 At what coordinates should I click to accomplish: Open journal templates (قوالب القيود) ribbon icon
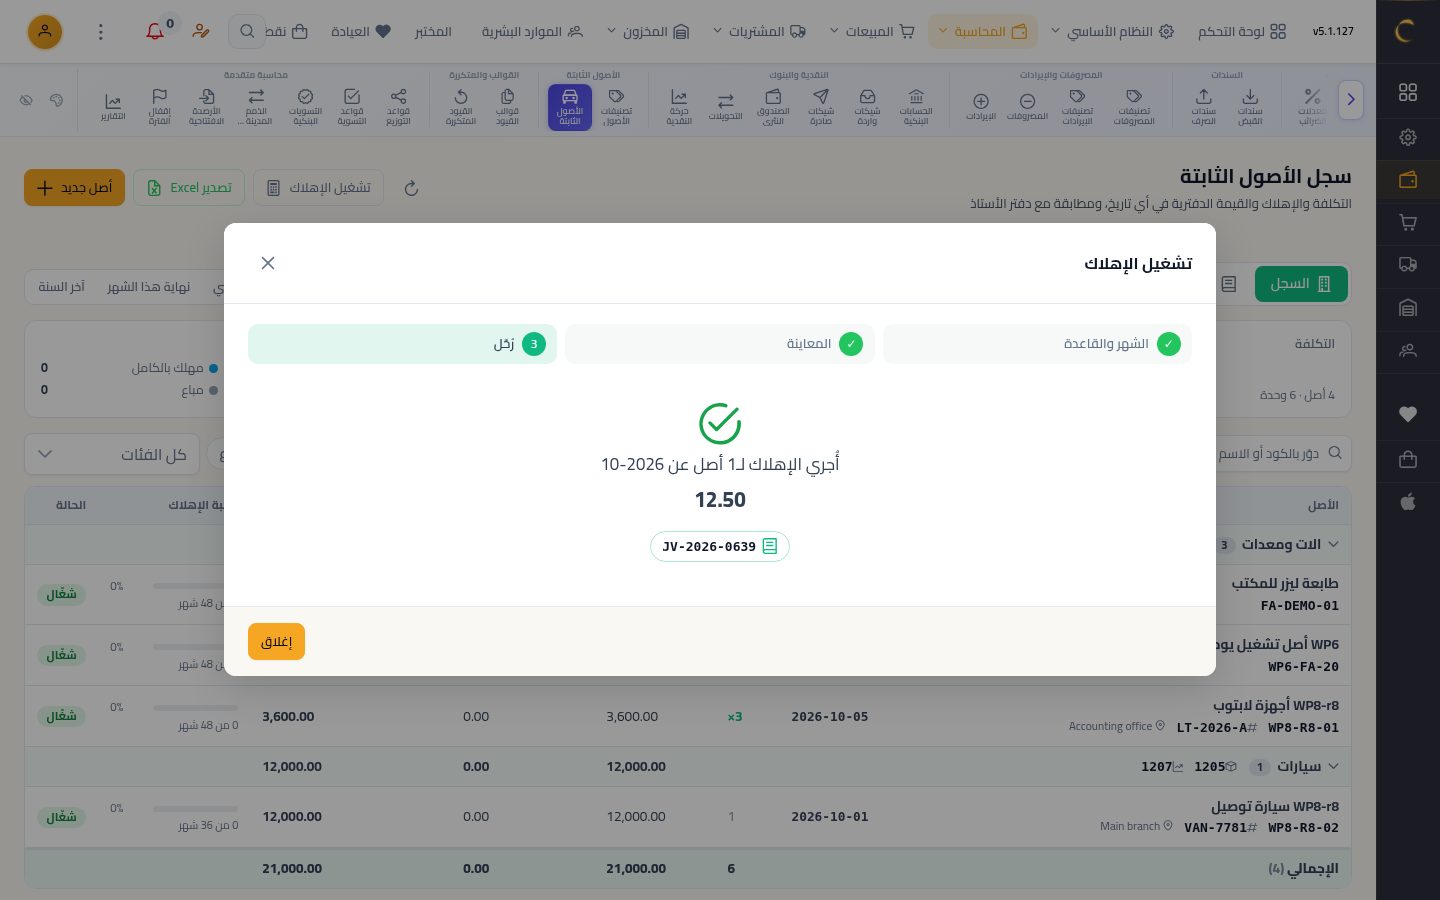pos(507,107)
